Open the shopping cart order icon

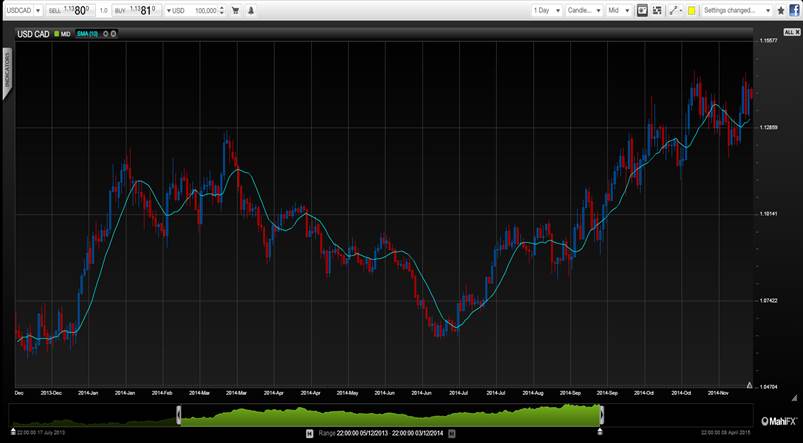click(x=236, y=10)
